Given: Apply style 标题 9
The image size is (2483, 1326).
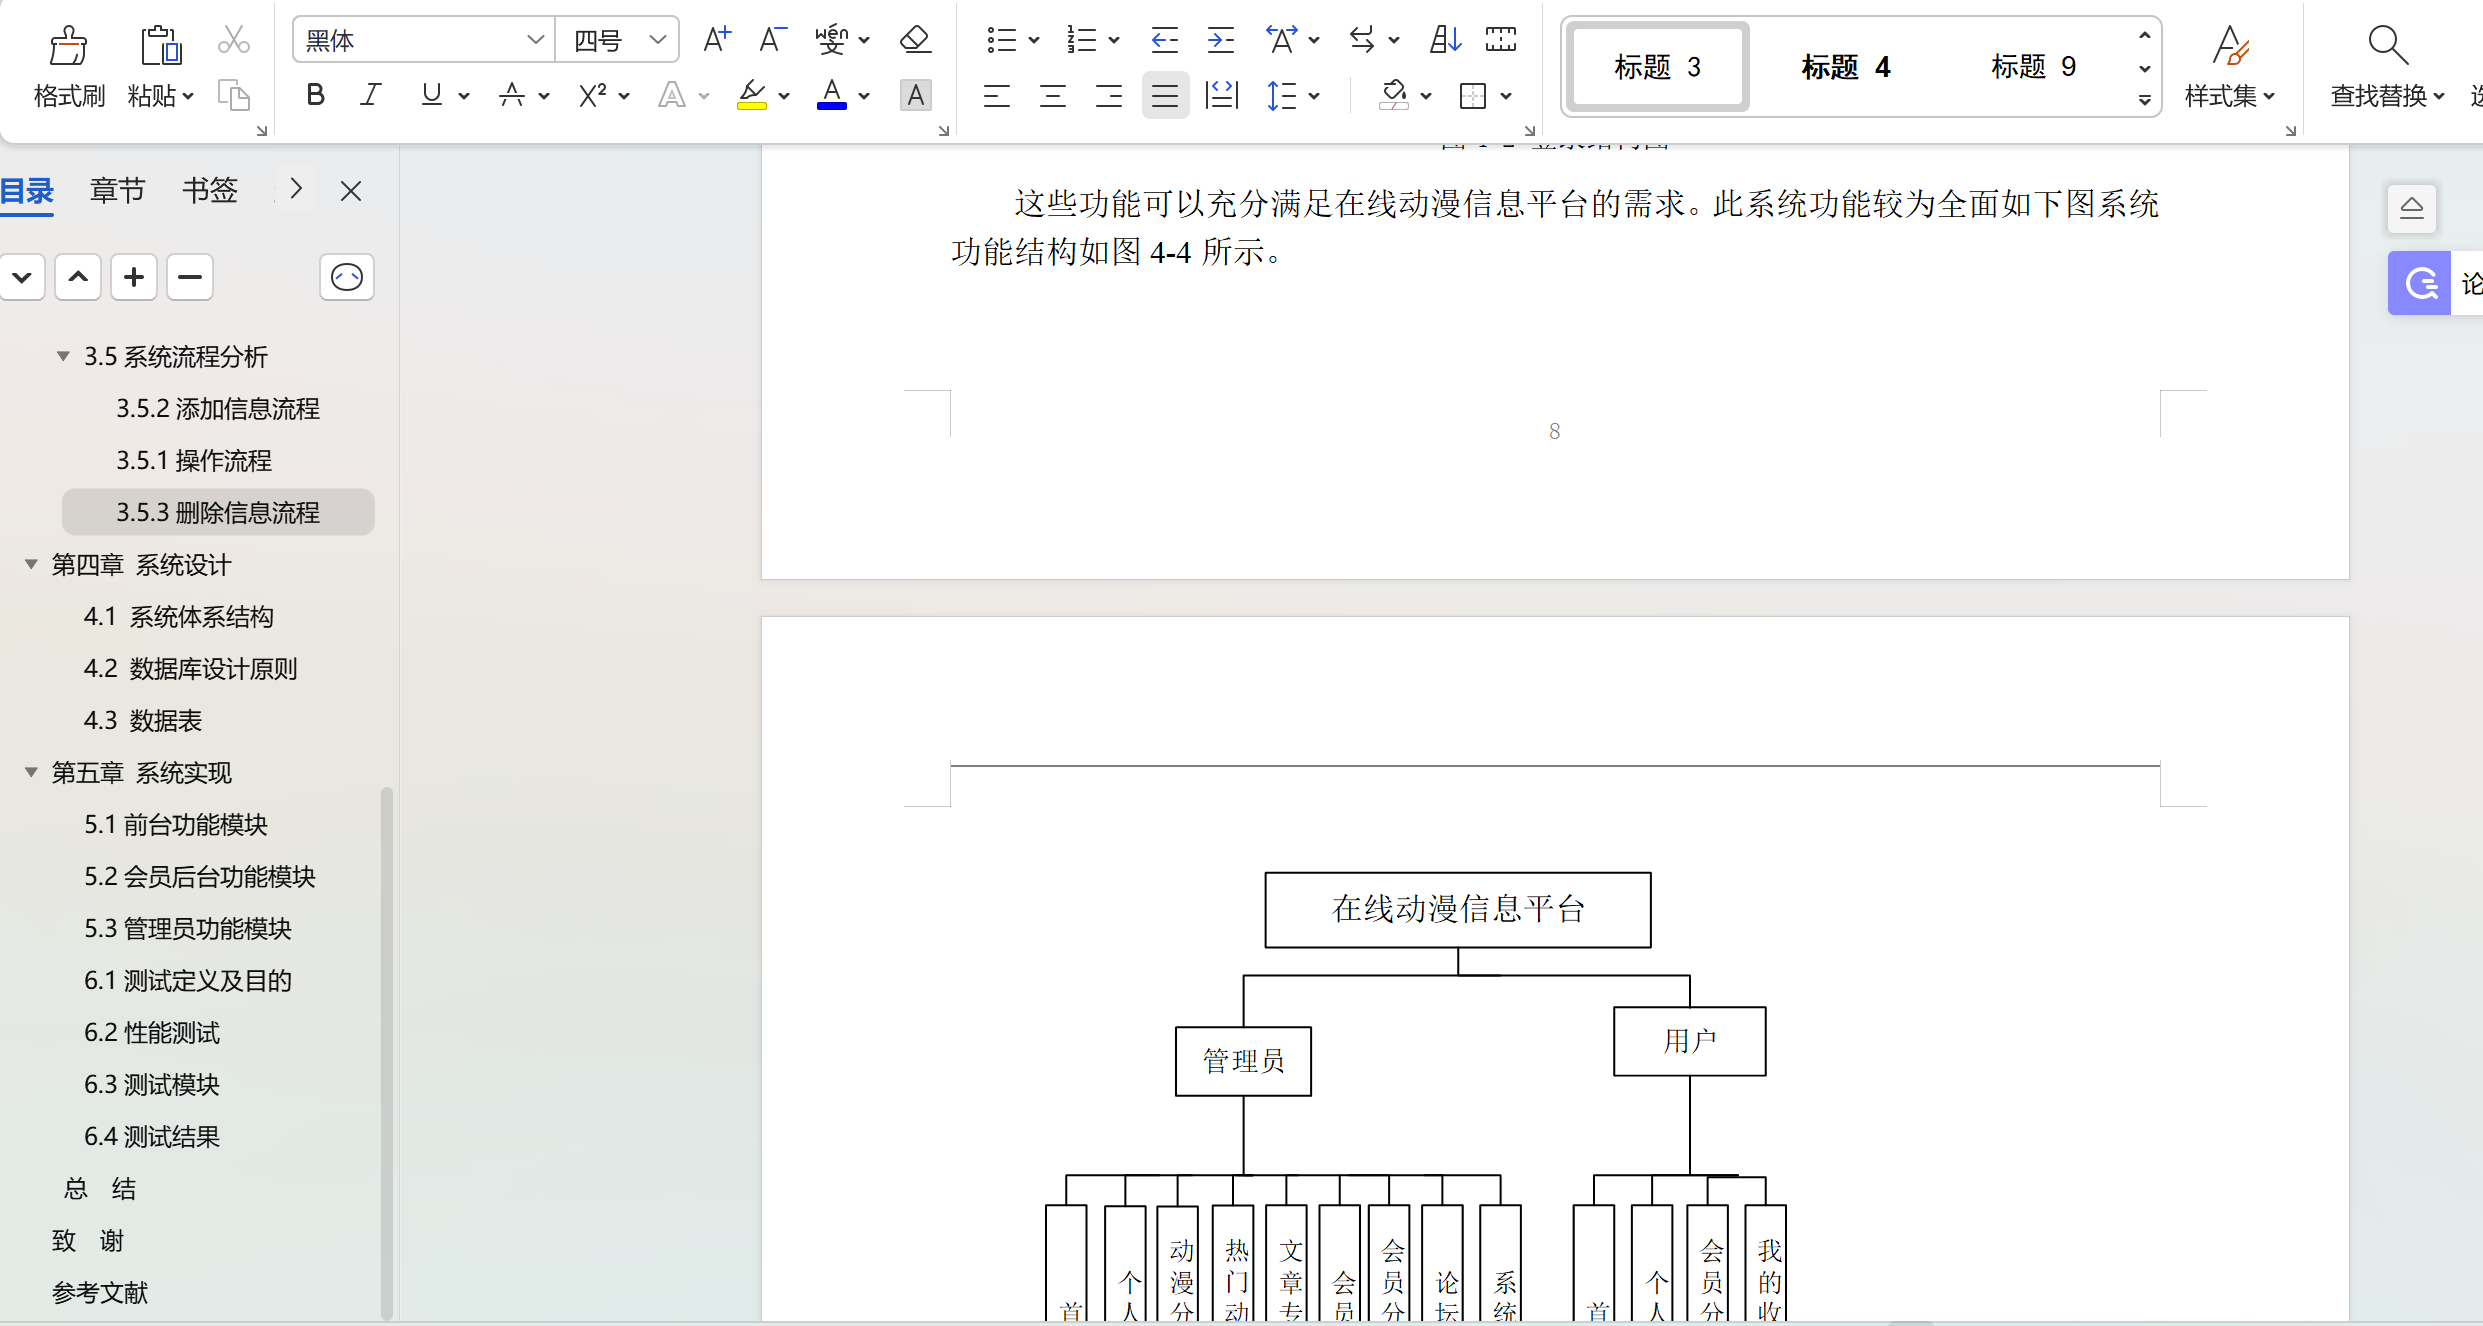Looking at the screenshot, I should [x=2034, y=67].
